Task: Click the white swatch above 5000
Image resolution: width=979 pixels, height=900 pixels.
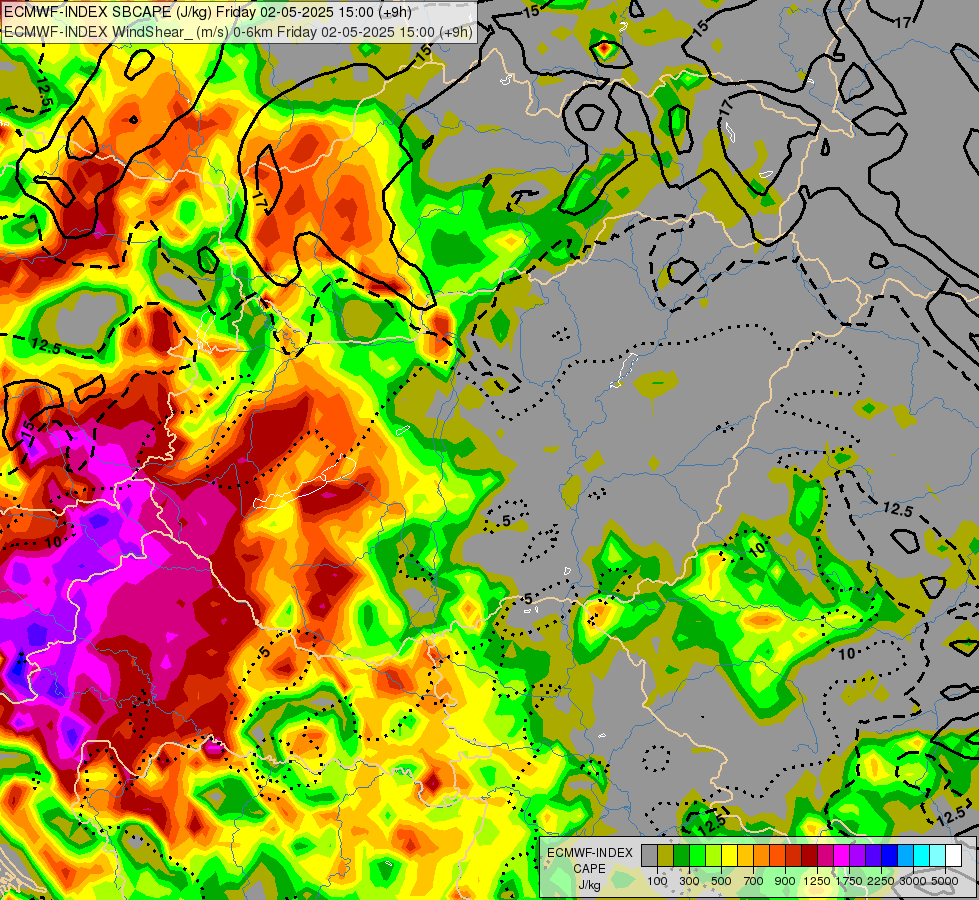Action: tap(953, 855)
